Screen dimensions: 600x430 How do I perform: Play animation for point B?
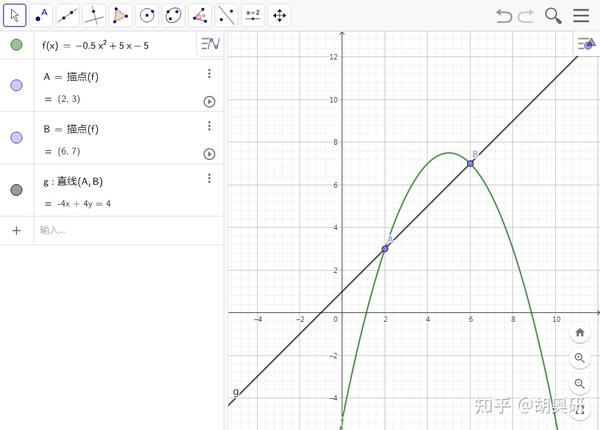pos(209,154)
